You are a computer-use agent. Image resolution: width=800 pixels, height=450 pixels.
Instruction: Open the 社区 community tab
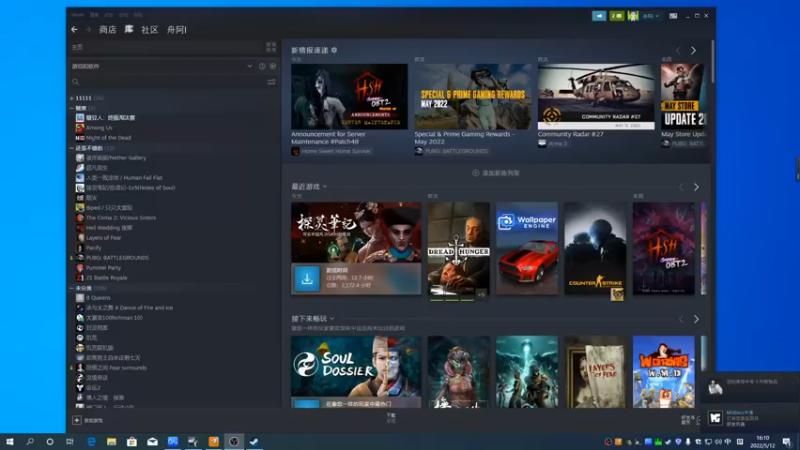149,30
